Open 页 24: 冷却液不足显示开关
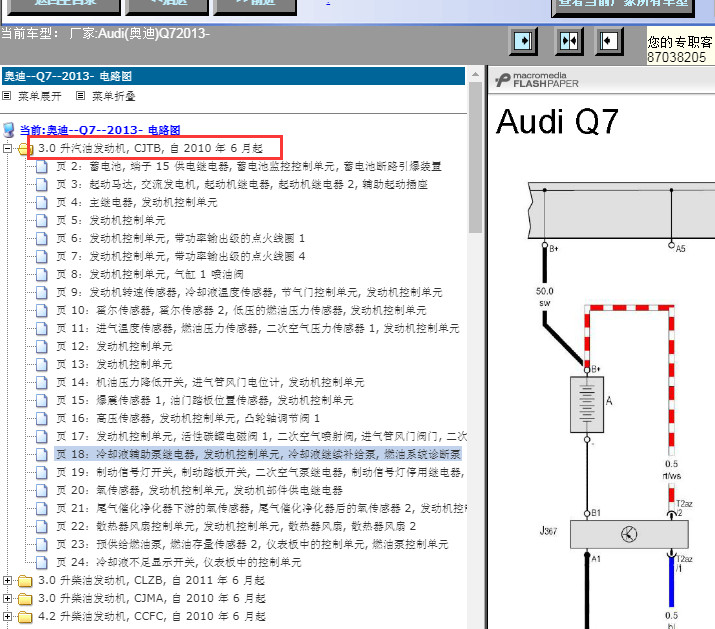 179,562
